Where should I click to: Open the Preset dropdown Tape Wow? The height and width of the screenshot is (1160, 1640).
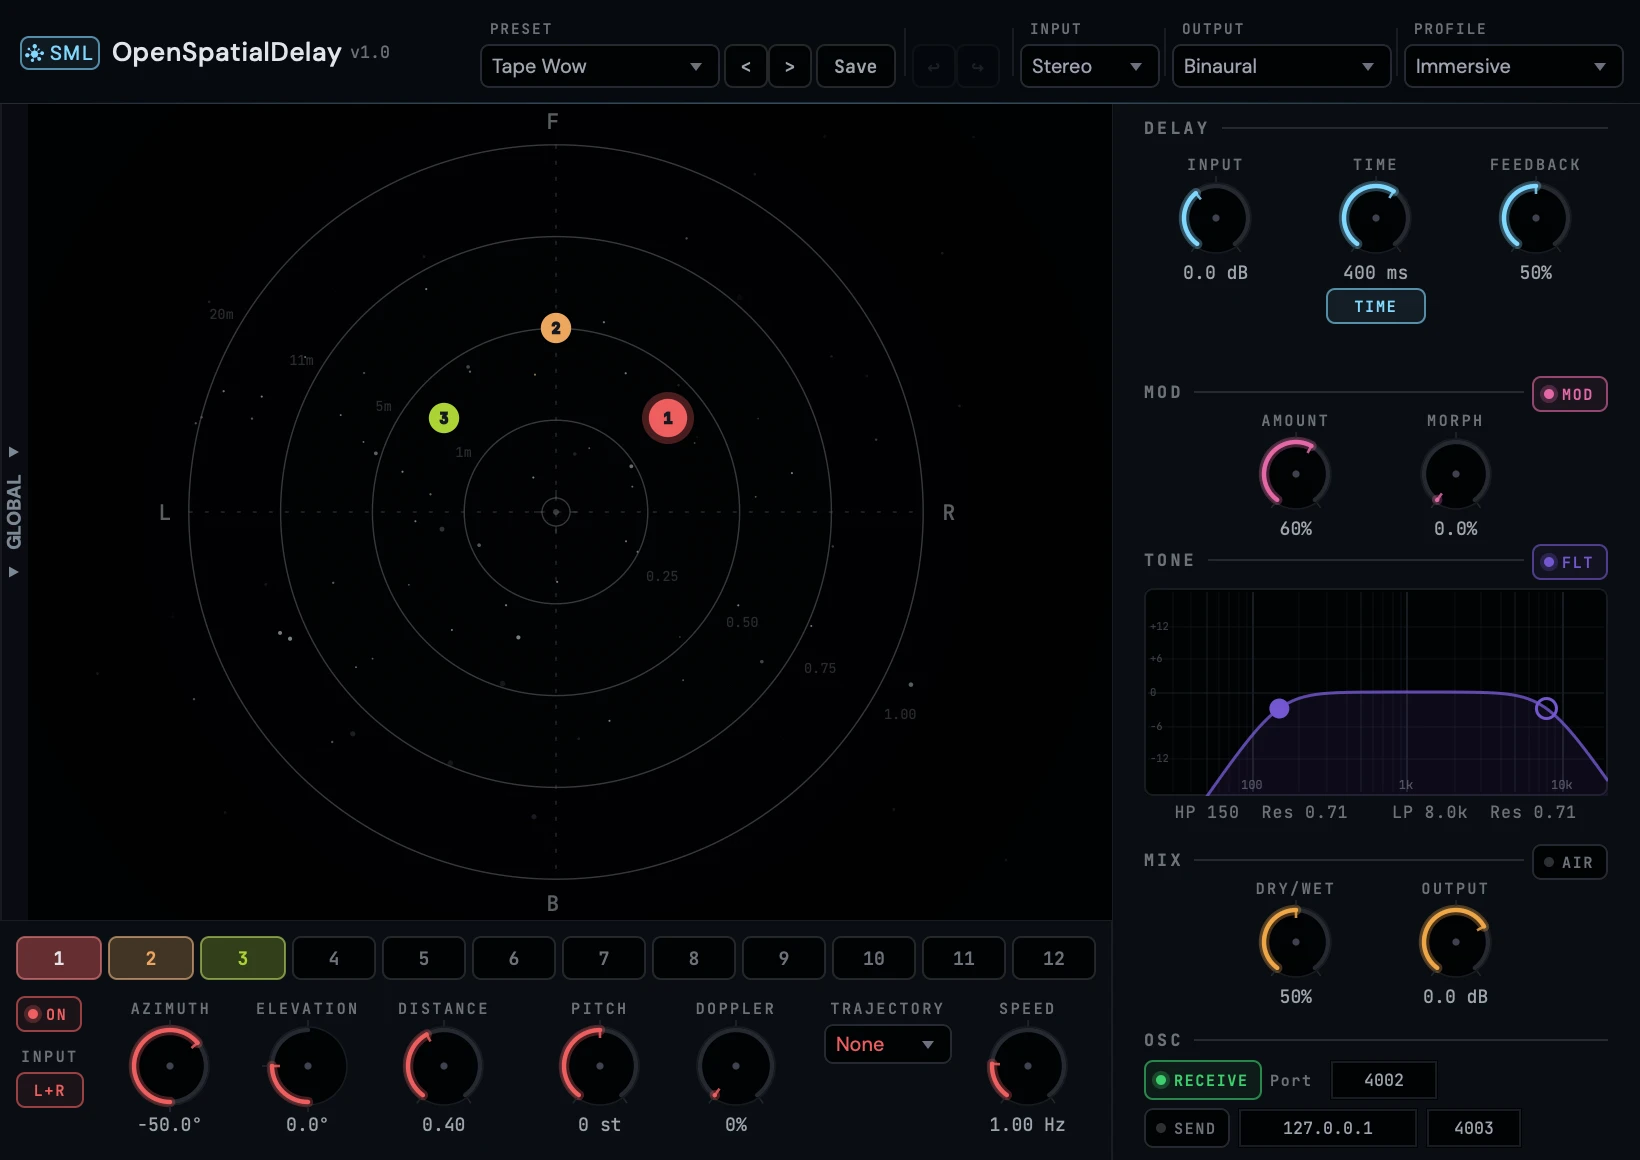pos(599,66)
